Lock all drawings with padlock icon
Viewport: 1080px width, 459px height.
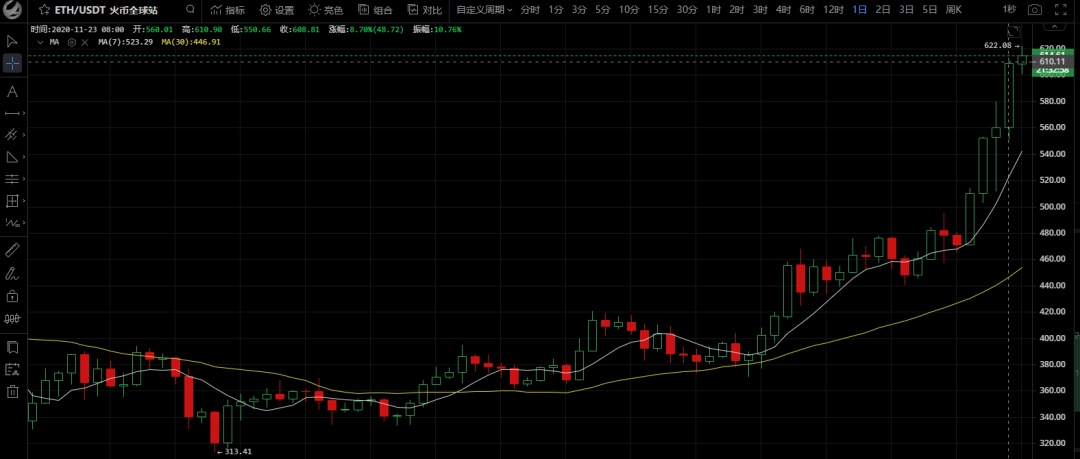click(12, 296)
